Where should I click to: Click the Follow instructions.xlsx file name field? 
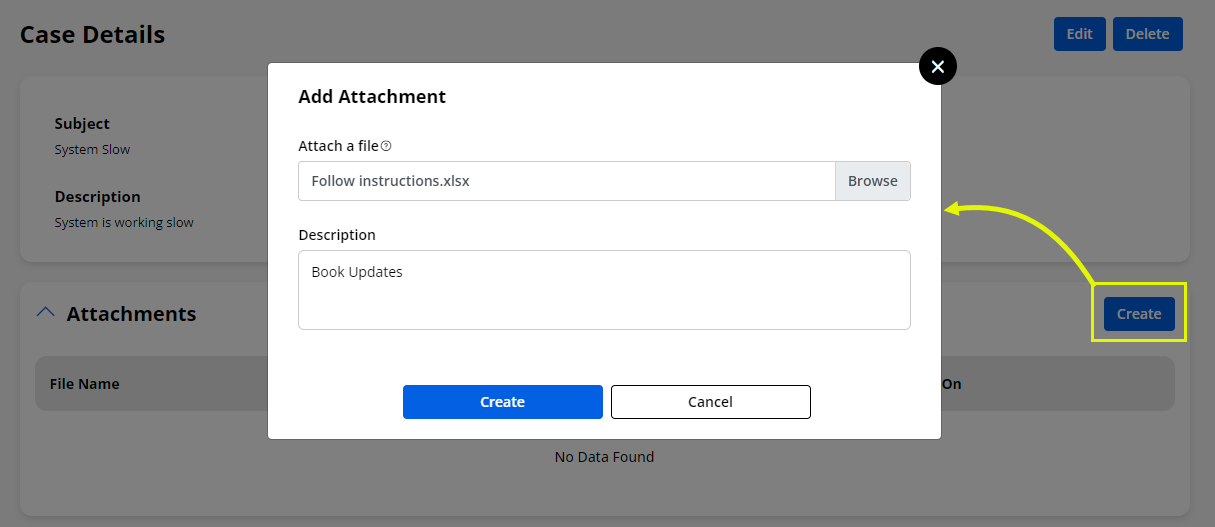pyautogui.click(x=566, y=181)
